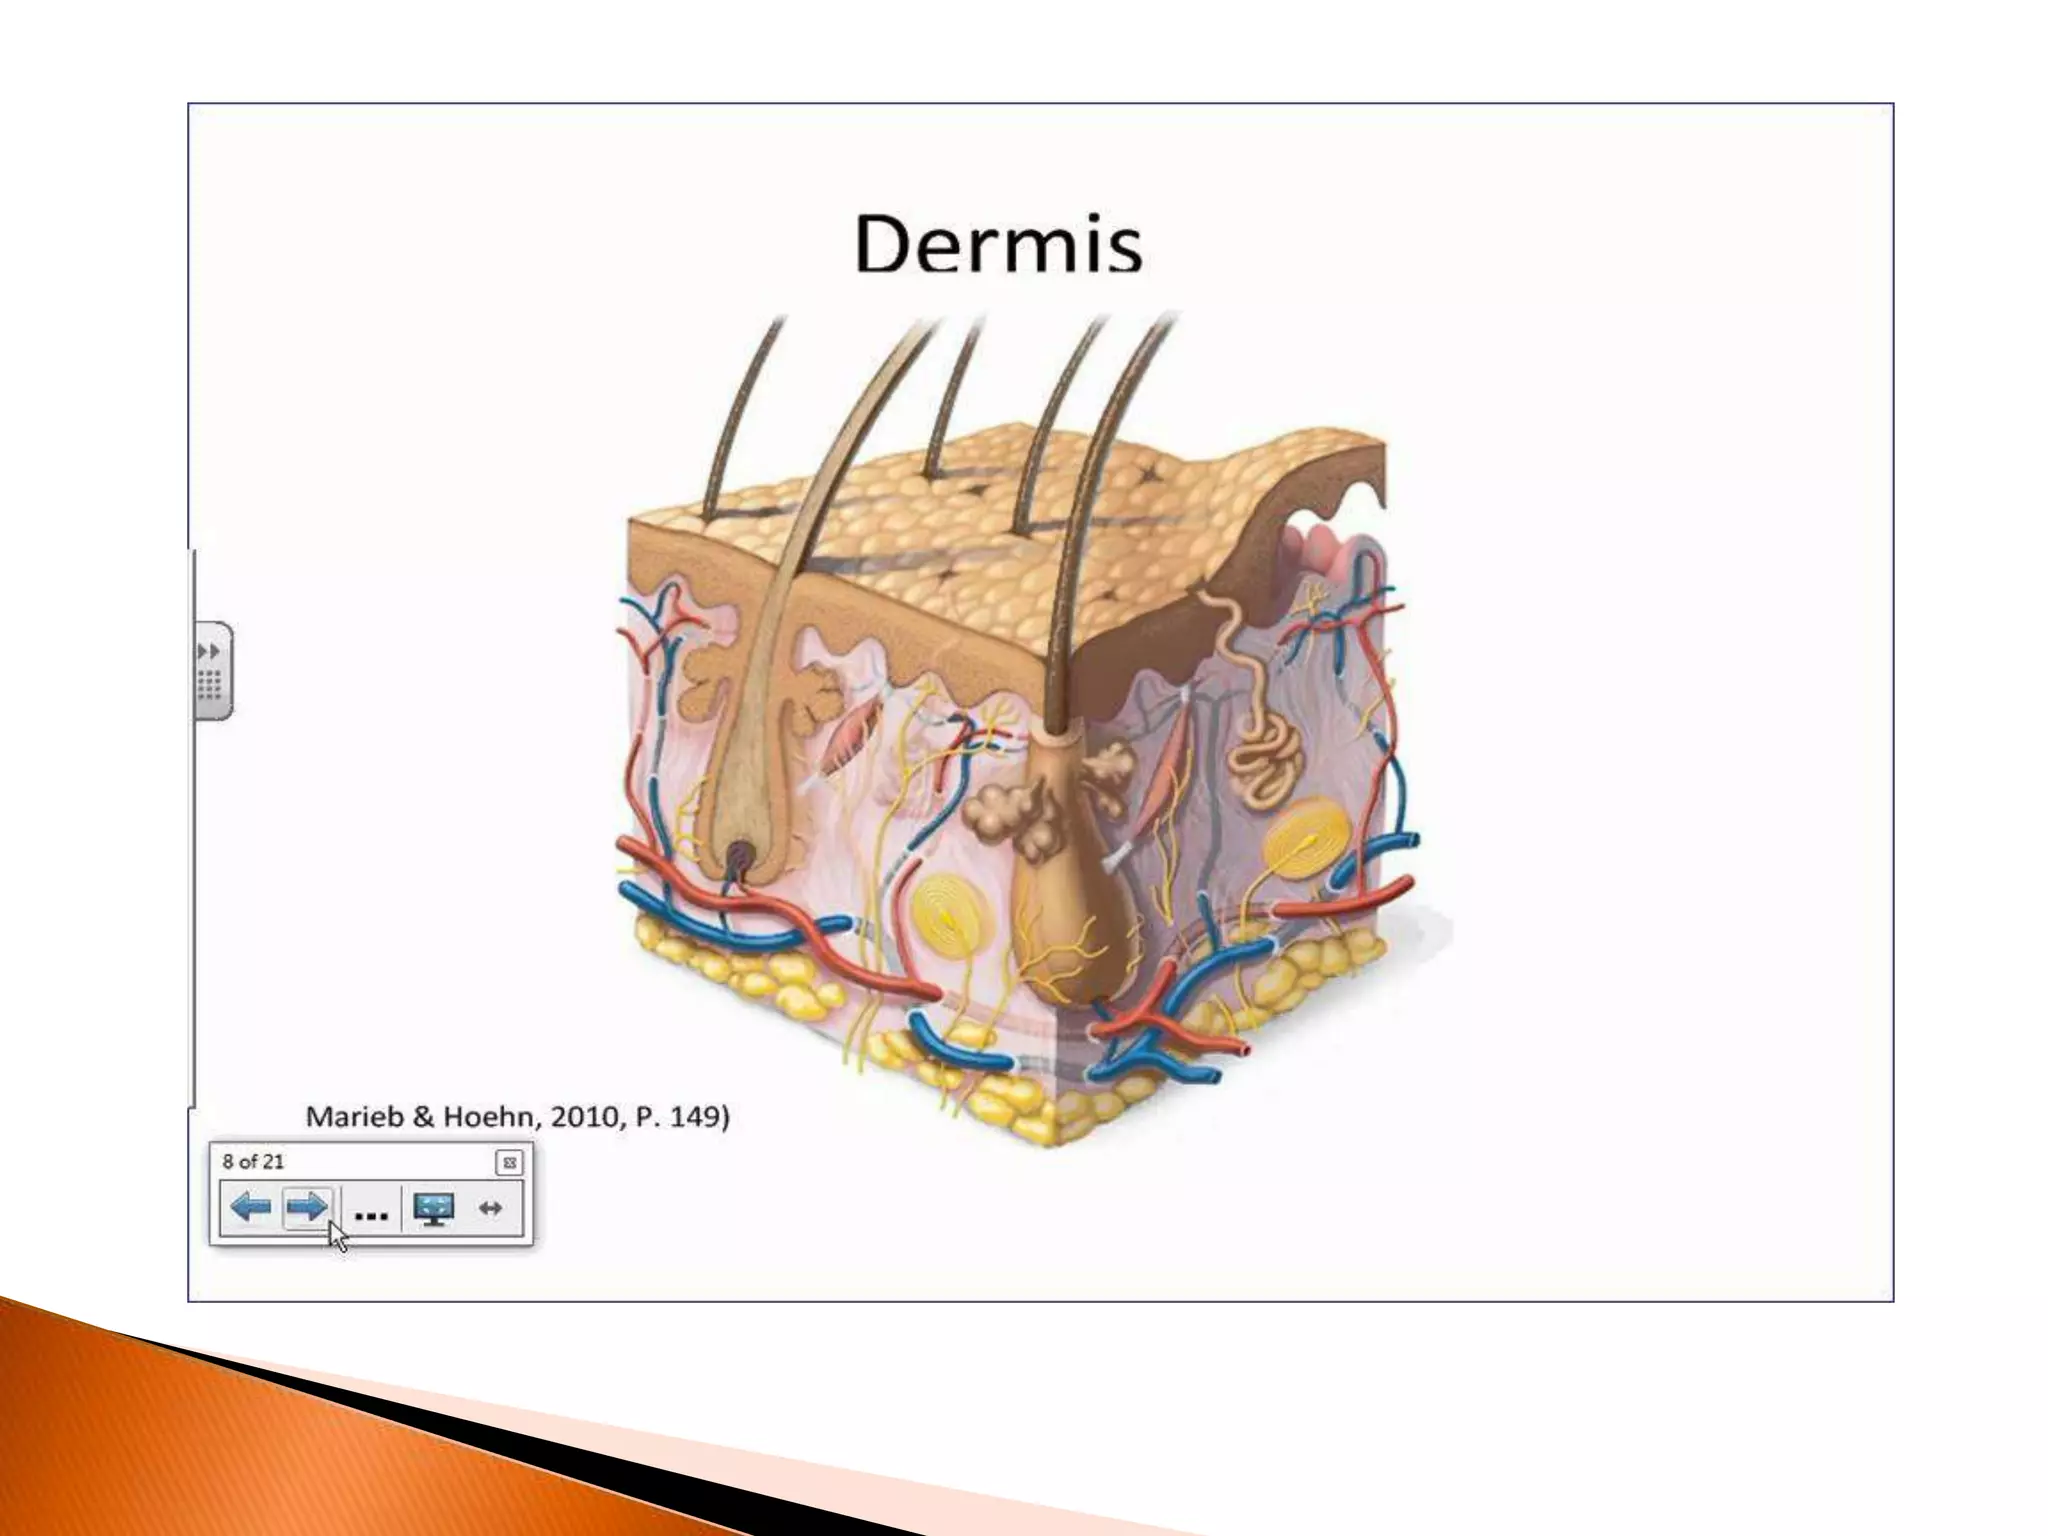The width and height of the screenshot is (2048, 1536).
Task: Select the 'Dermis' slide title
Action: [x=998, y=245]
